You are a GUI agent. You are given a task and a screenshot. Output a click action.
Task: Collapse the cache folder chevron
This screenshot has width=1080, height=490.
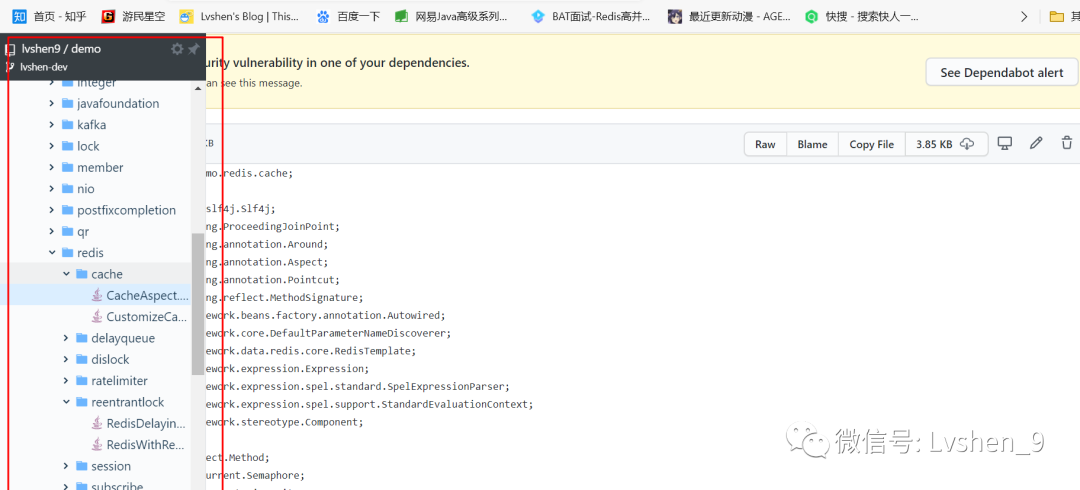66,274
